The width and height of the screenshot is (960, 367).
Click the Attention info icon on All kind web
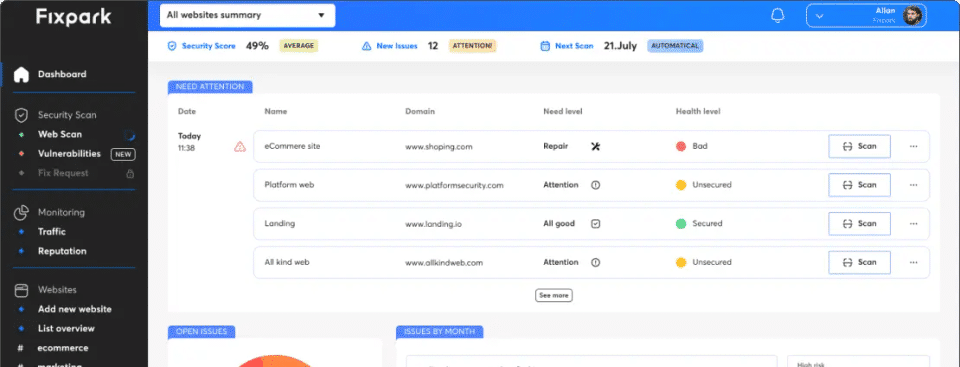pos(595,262)
